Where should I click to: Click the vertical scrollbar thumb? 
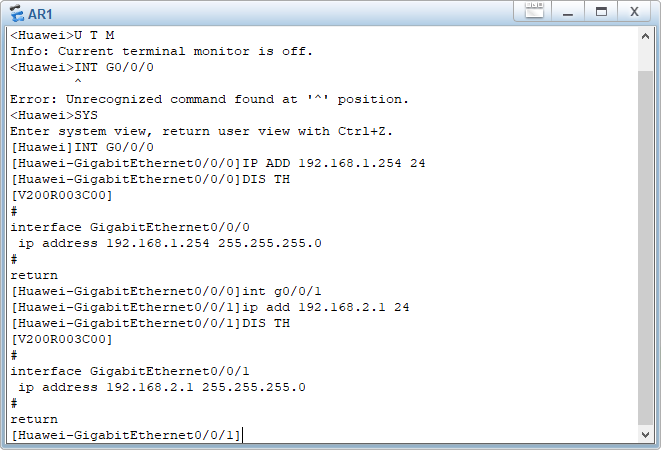tap(645, 248)
